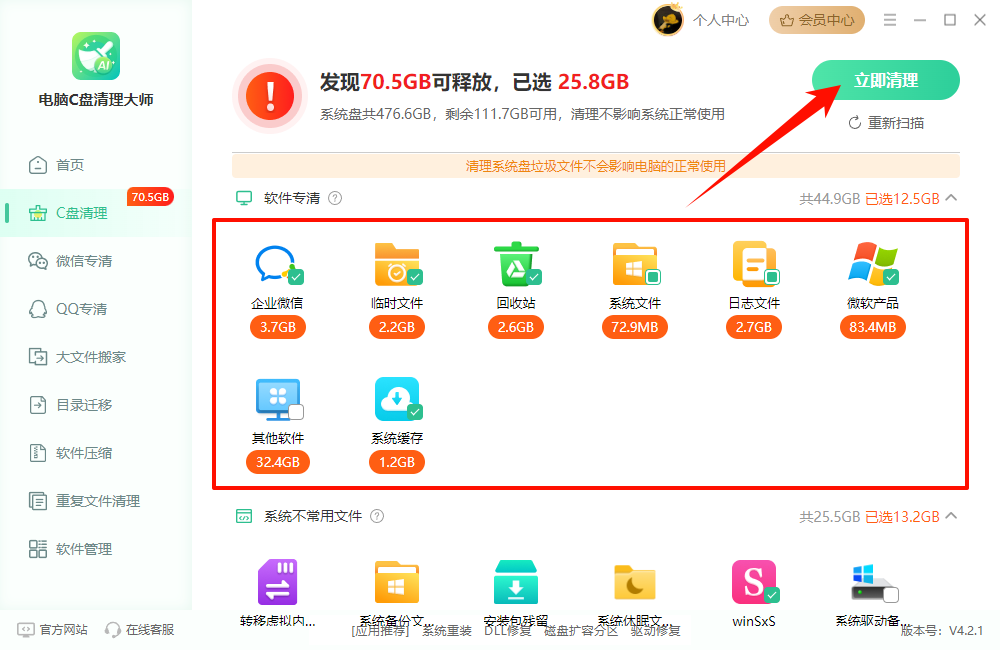The image size is (1000, 650).
Task: Open the 系统备份文件 folder icon
Action: (397, 582)
